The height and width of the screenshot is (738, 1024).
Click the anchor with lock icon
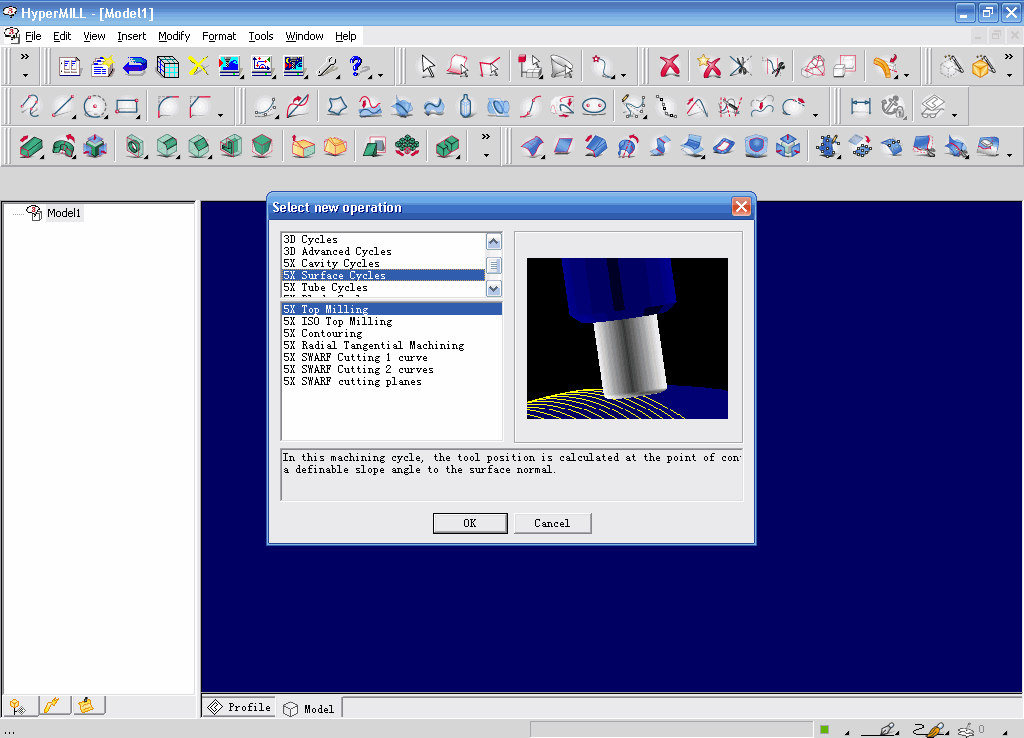coord(893,106)
